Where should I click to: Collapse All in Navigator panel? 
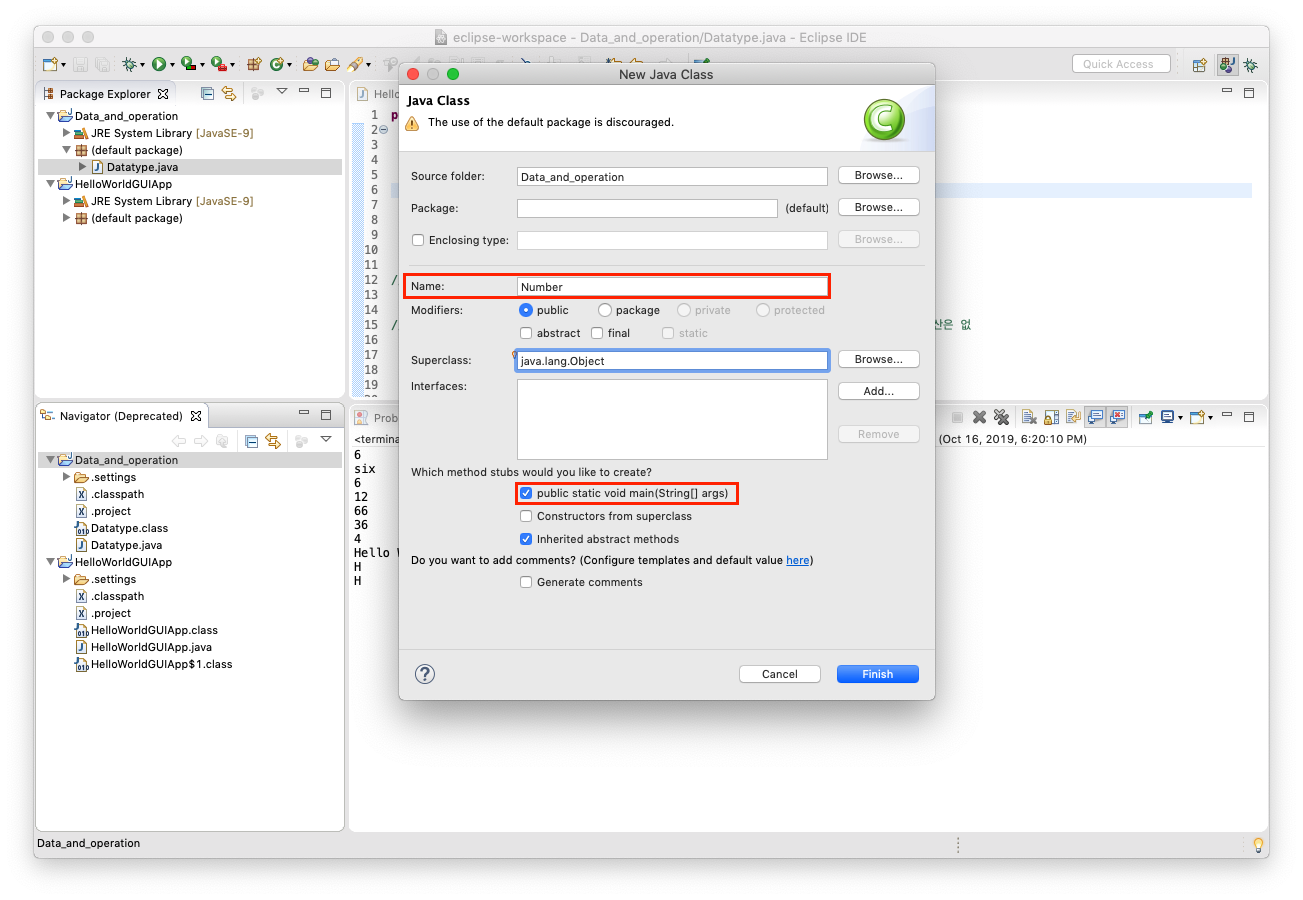tap(252, 441)
